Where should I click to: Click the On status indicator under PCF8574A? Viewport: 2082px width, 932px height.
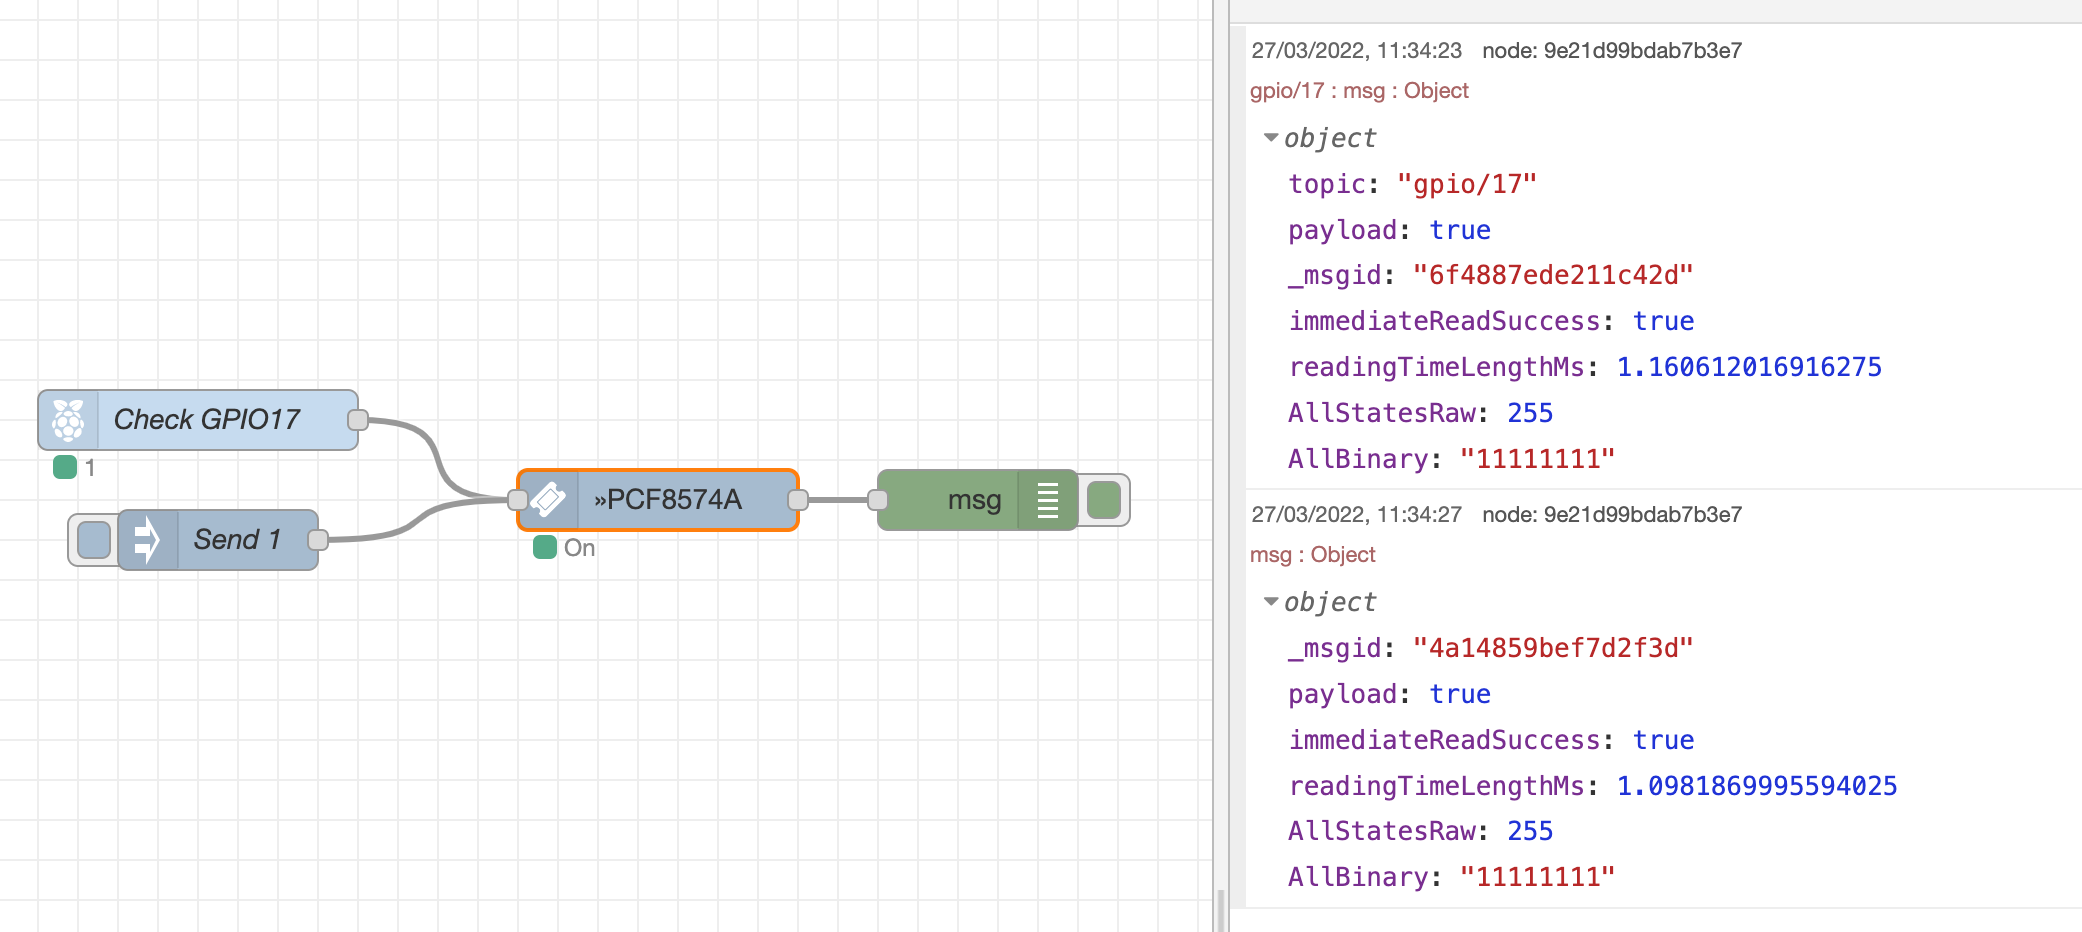coord(545,548)
